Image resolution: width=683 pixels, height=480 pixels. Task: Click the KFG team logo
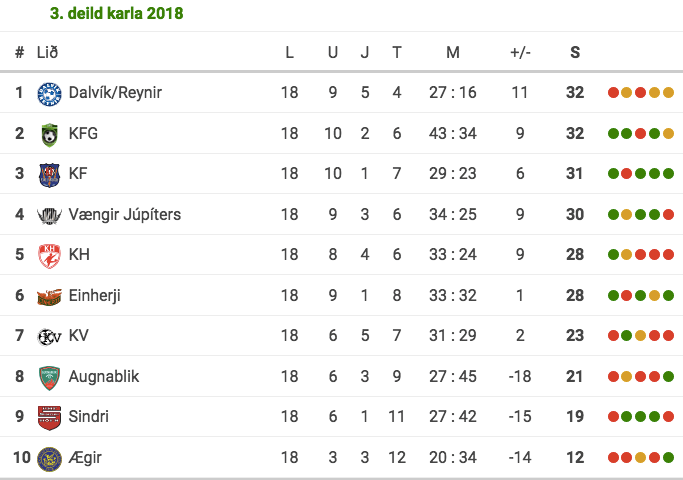tap(49, 134)
